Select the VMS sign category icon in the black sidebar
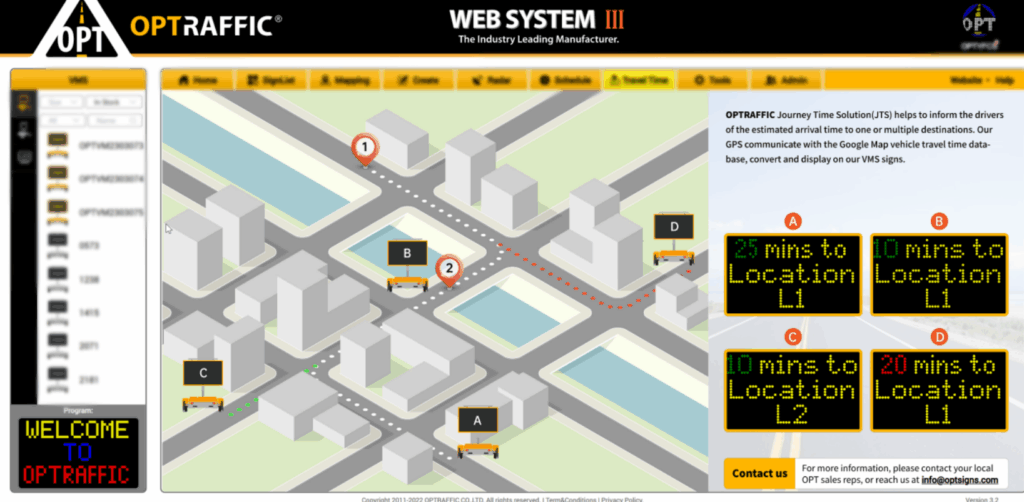This screenshot has height=502, width=1024. click(24, 102)
